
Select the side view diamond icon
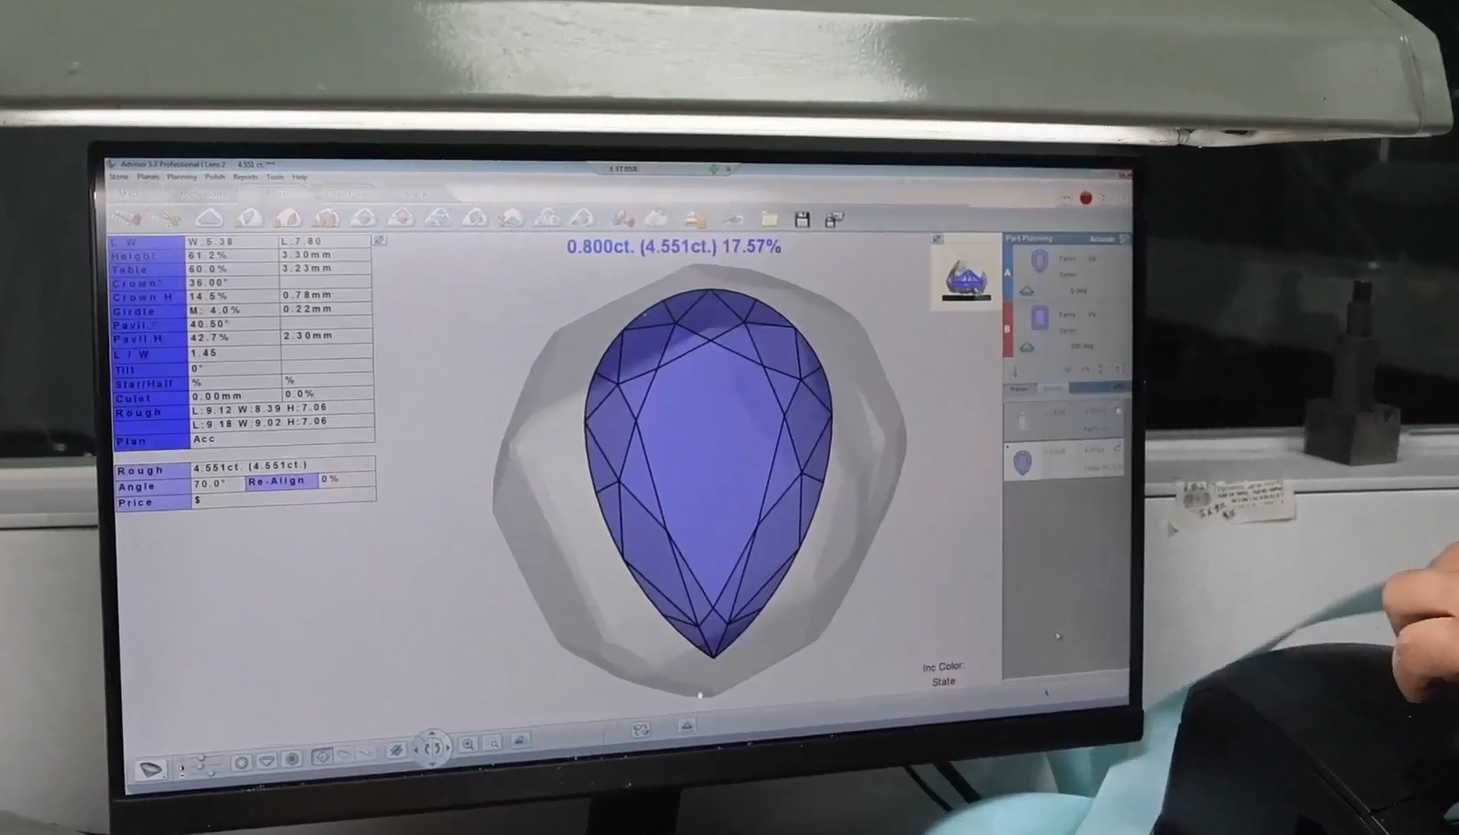(x=267, y=762)
